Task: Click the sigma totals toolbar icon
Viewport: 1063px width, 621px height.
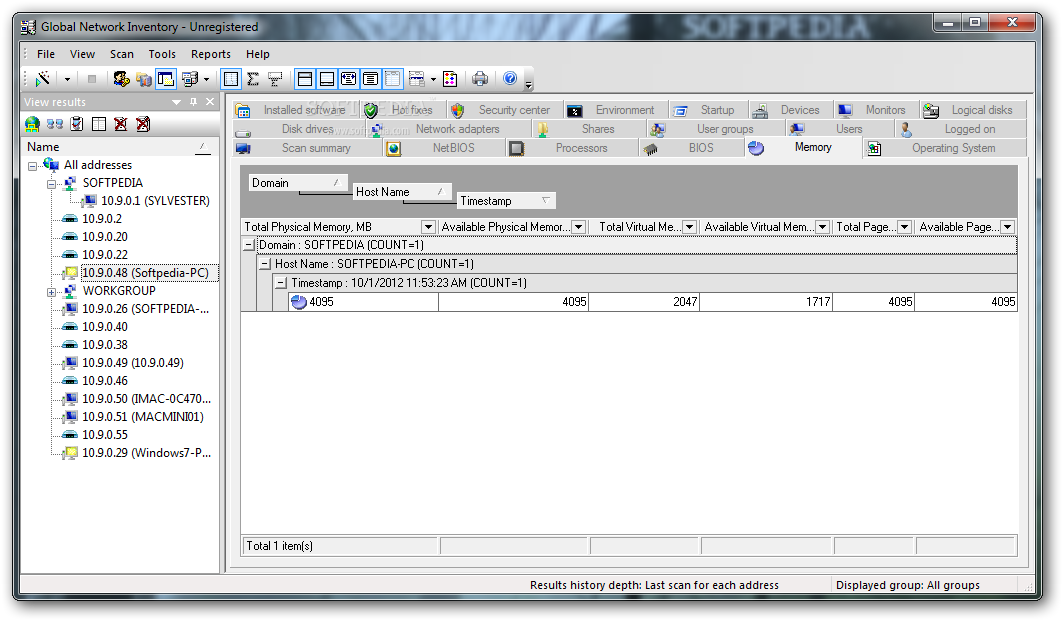Action: tap(254, 79)
